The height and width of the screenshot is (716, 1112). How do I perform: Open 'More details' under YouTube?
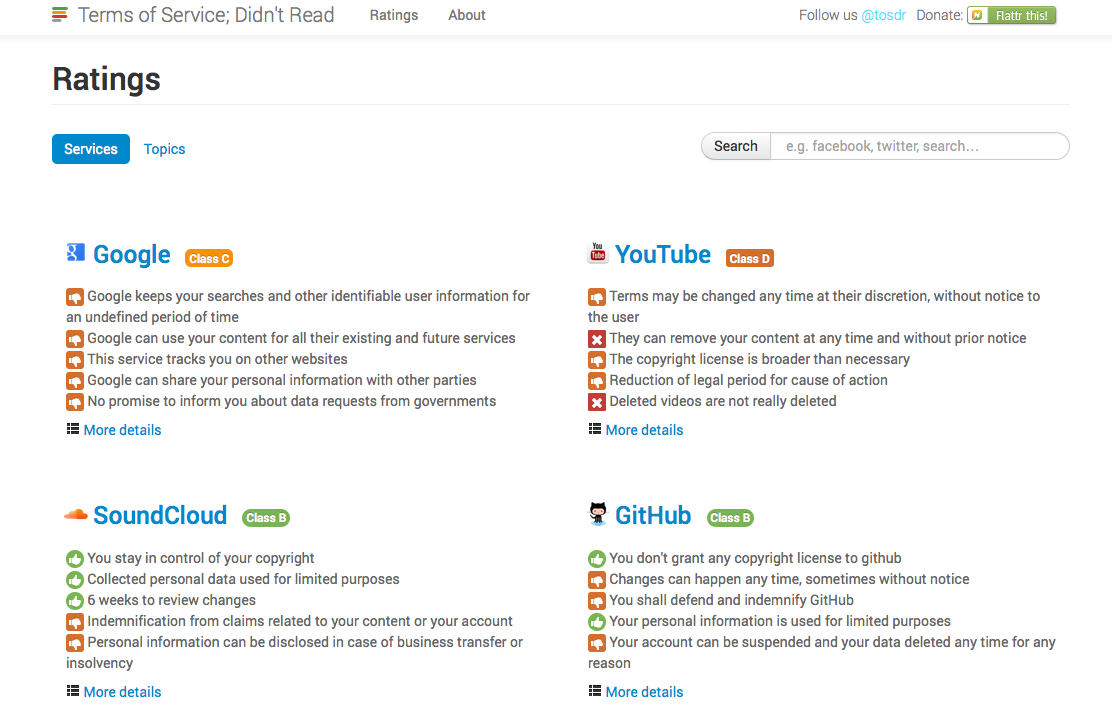[x=644, y=430]
